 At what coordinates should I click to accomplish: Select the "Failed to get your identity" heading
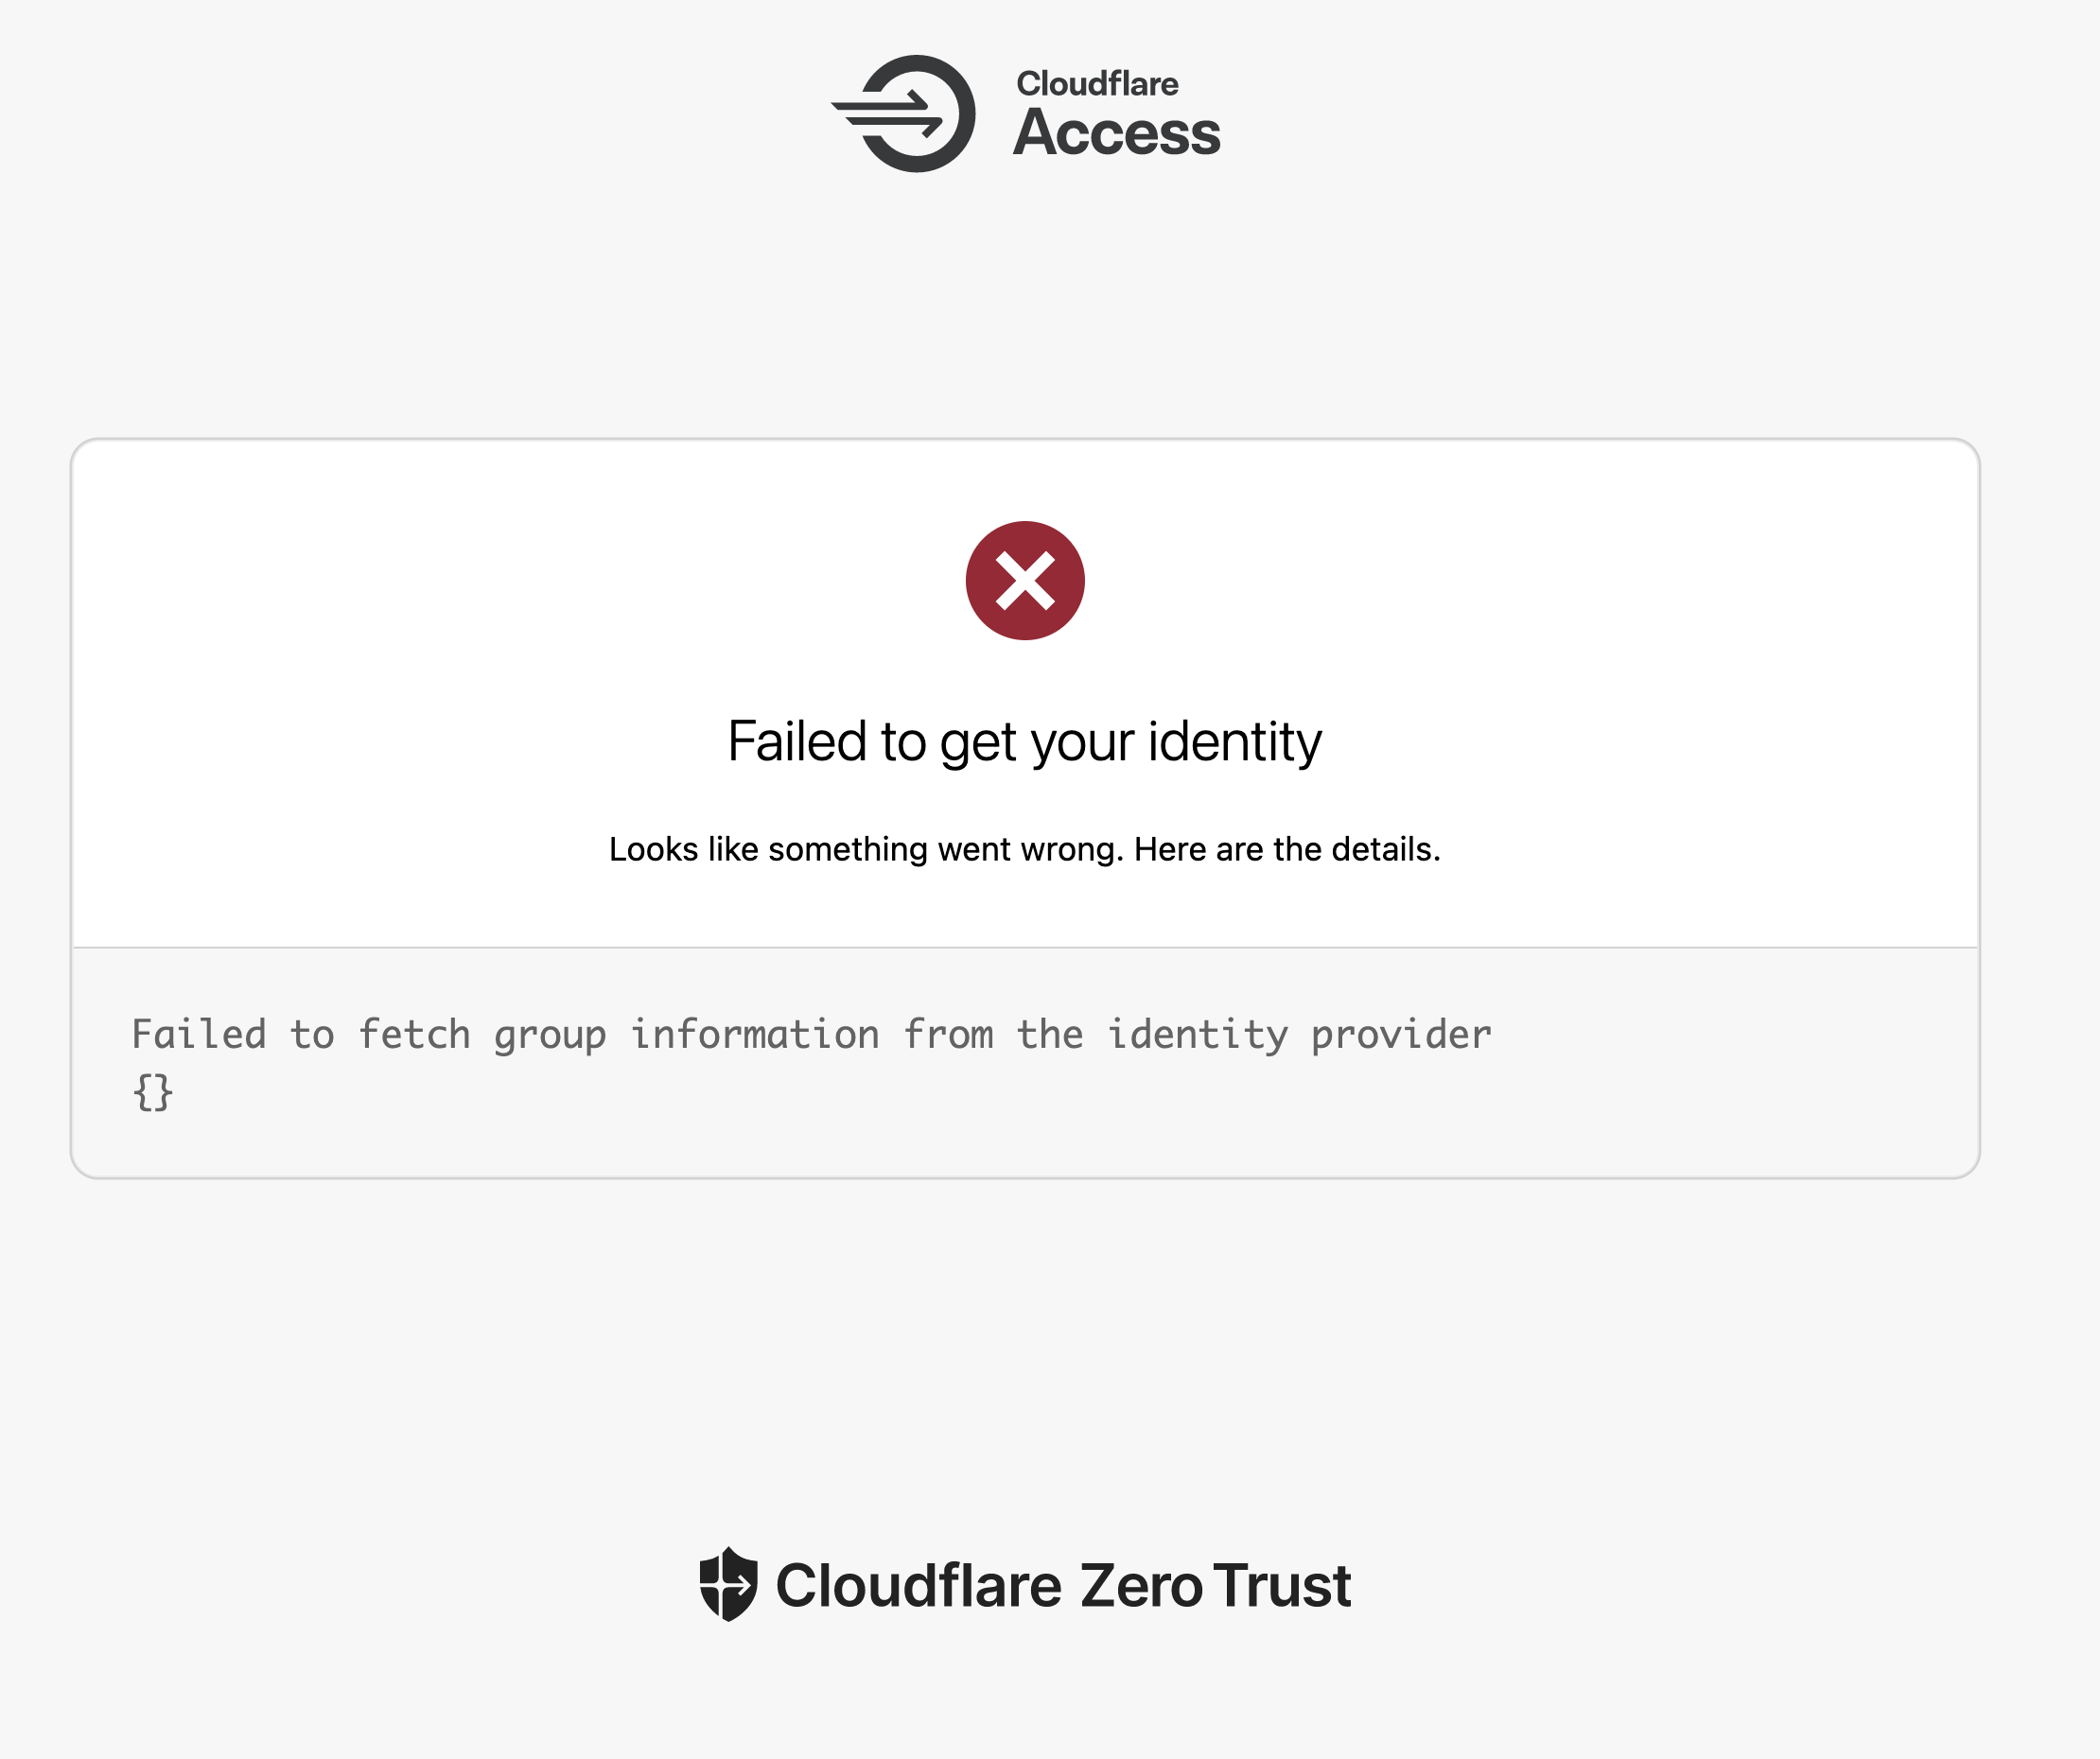point(1024,742)
